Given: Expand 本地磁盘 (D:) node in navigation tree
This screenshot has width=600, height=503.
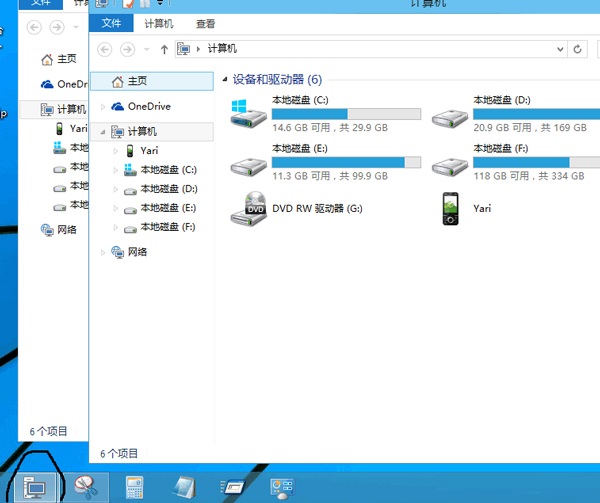Looking at the screenshot, I should click(x=116, y=189).
